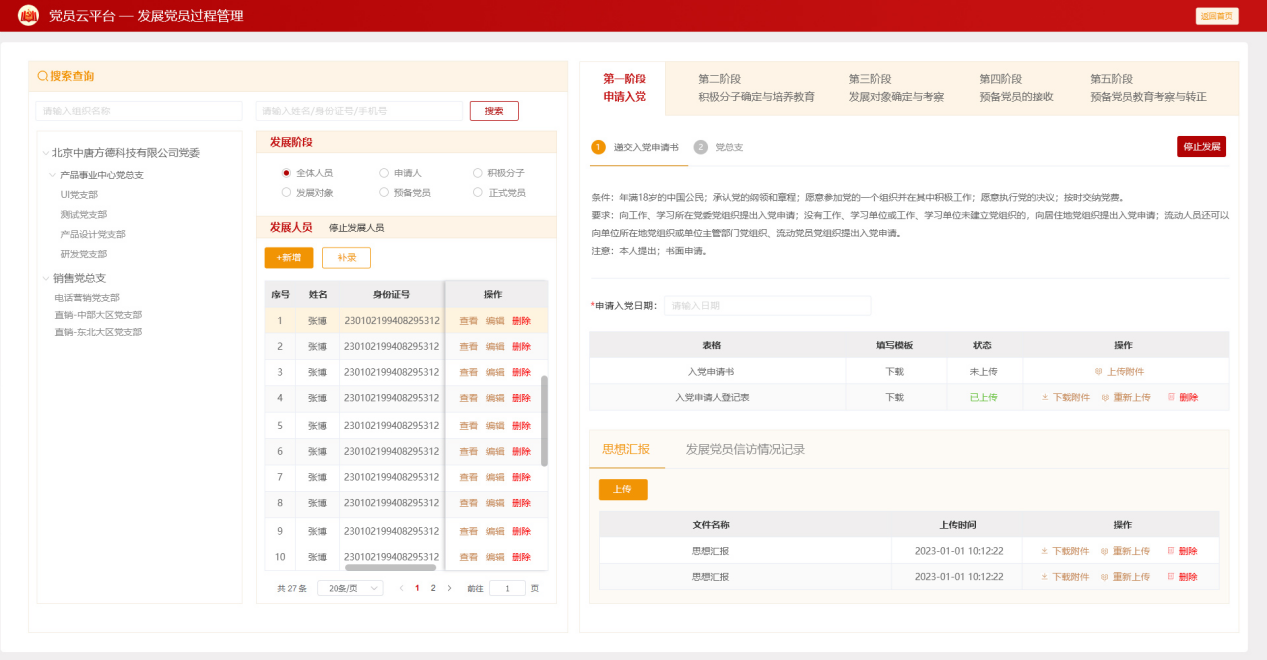Click the red 停止发展 button
The height and width of the screenshot is (660, 1267).
point(1201,147)
